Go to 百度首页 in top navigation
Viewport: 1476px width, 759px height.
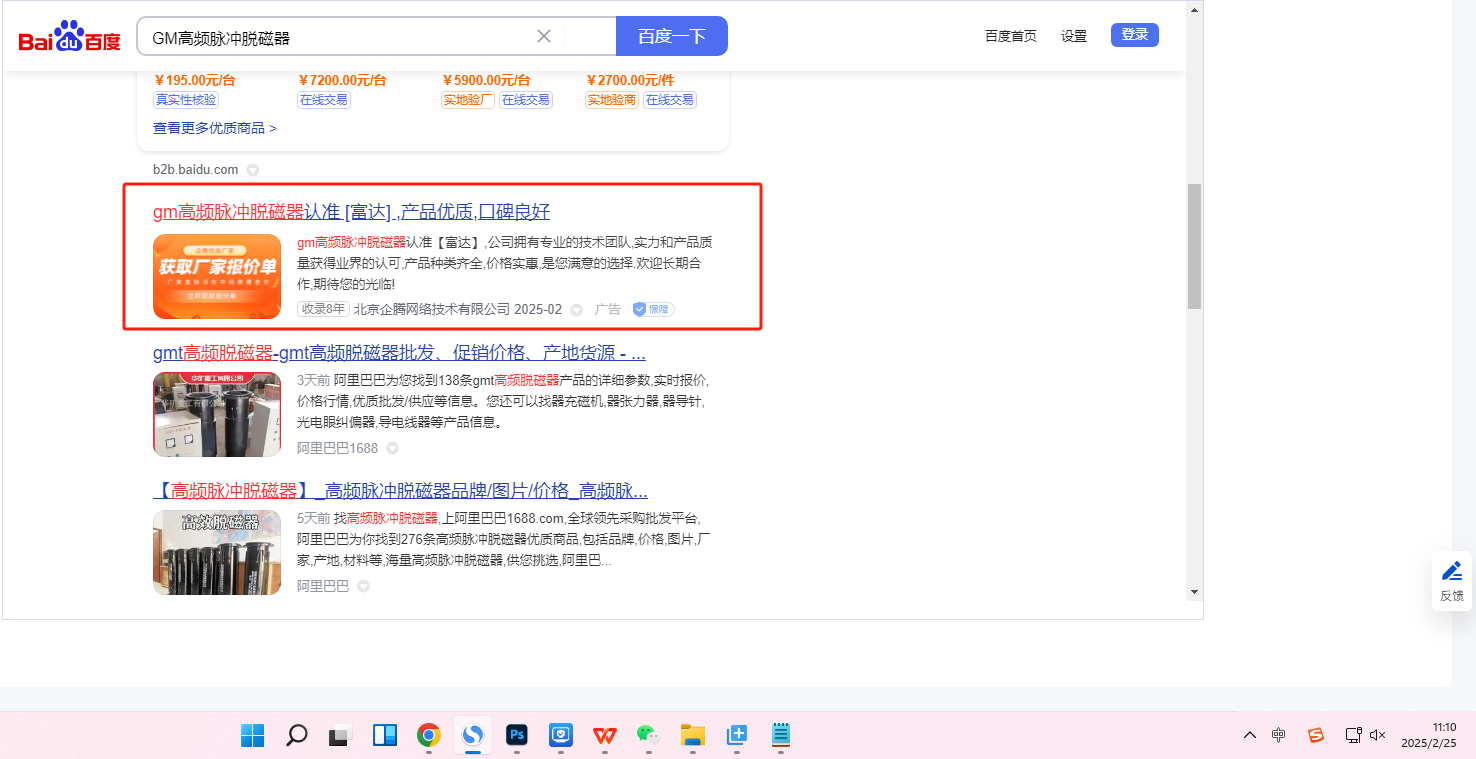[1010, 36]
